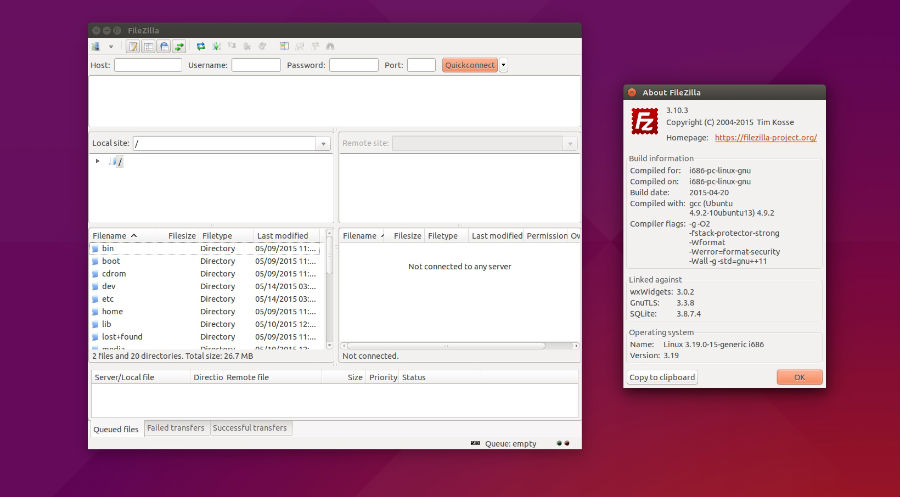Toggle the remote directory tree display

[x=164, y=46]
